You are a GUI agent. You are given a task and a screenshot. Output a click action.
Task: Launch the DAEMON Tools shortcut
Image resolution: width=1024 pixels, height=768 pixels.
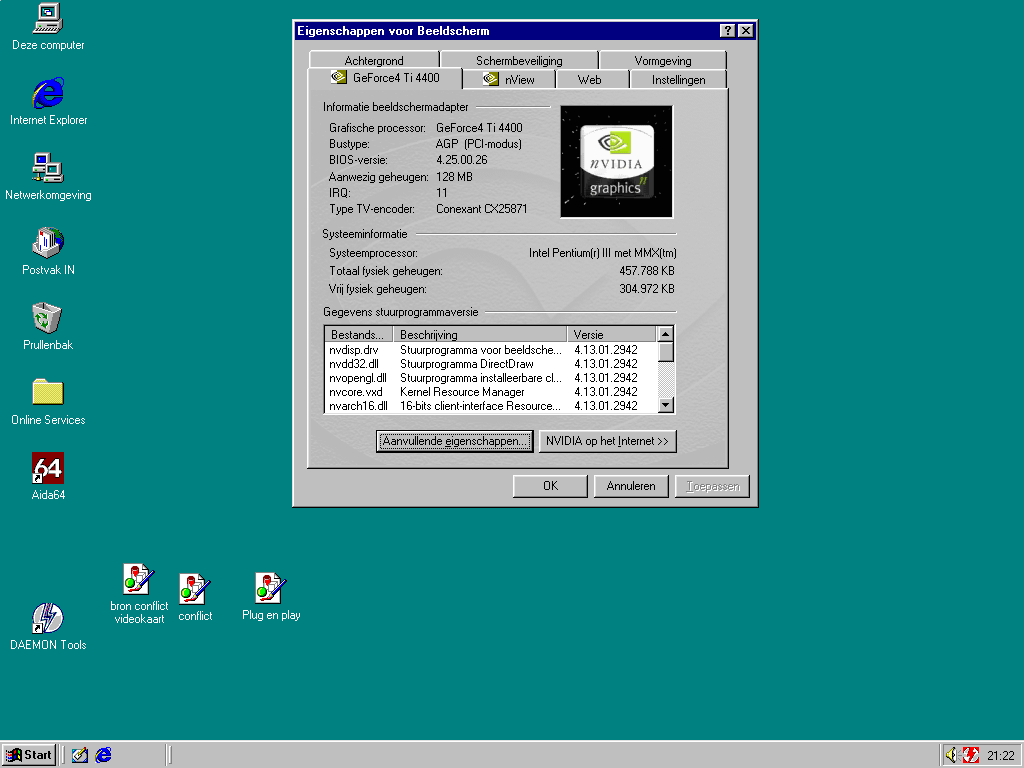point(47,619)
